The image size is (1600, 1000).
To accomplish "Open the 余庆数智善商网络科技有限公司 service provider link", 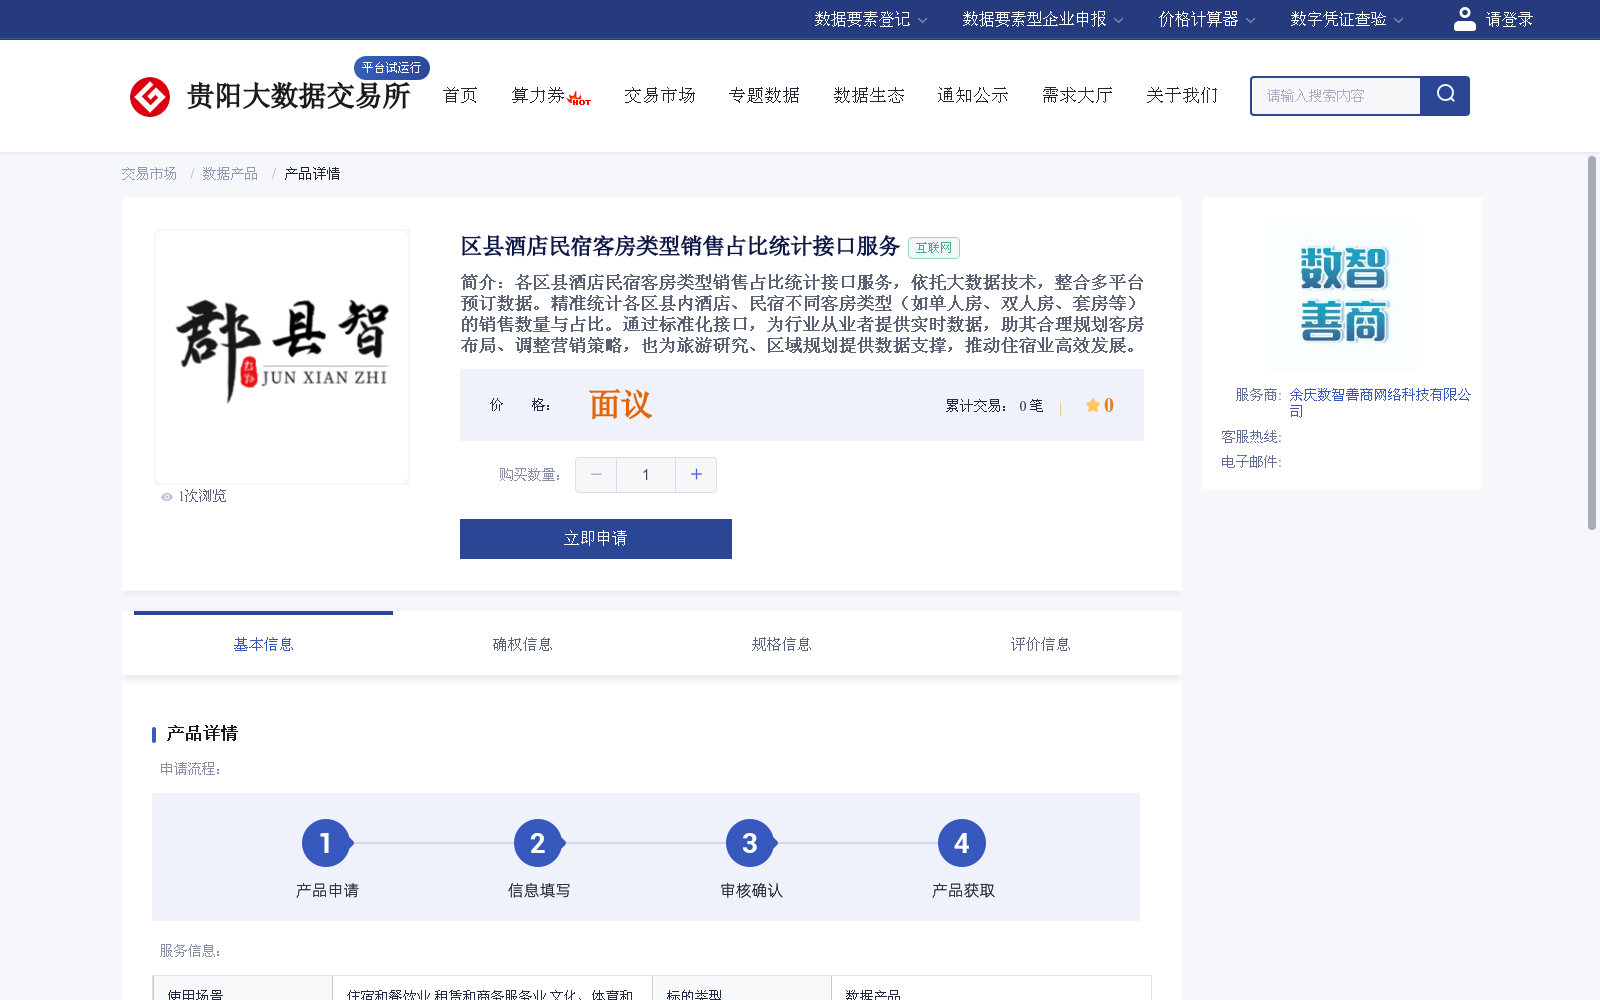I will coord(1380,395).
